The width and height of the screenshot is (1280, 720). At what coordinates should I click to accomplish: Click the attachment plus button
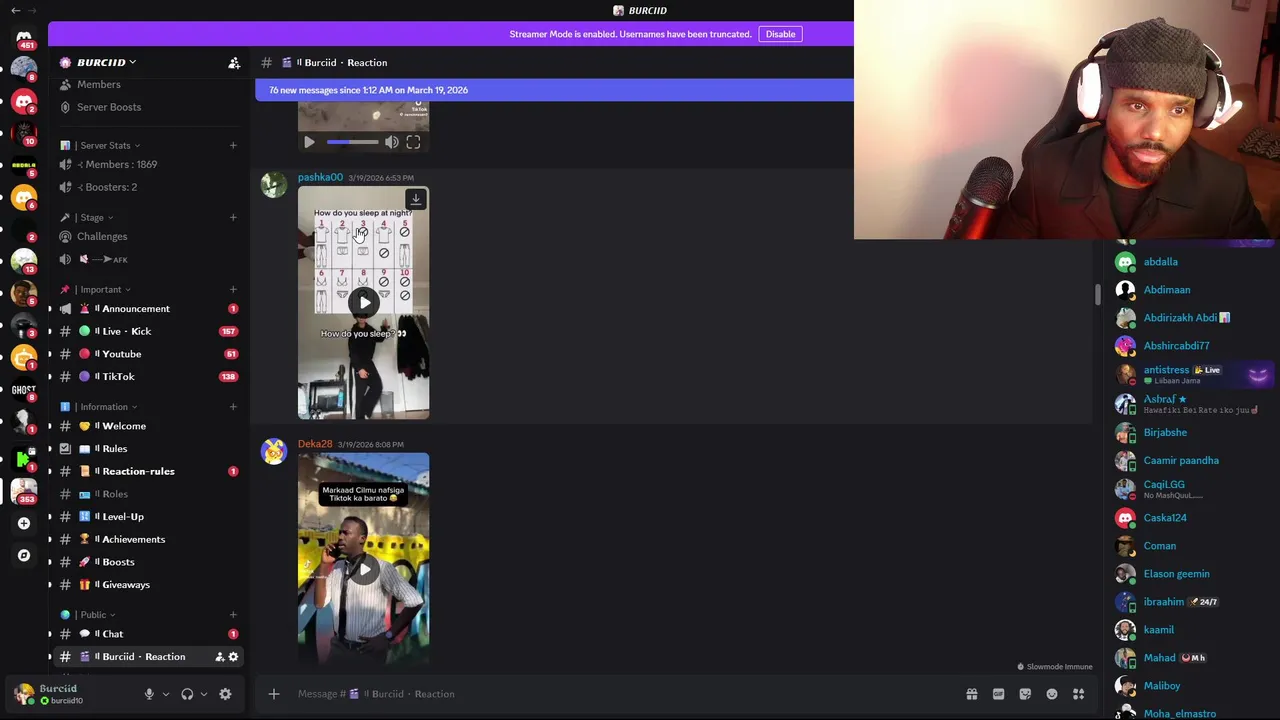[273, 694]
